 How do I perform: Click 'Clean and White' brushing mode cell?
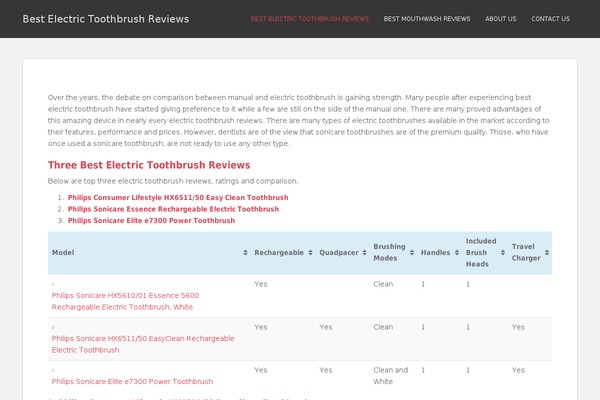tap(391, 376)
